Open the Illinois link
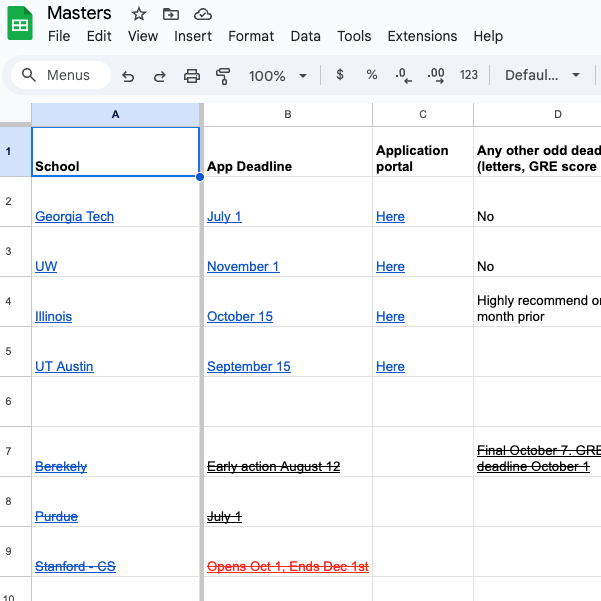Image resolution: width=601 pixels, height=601 pixels. point(53,317)
